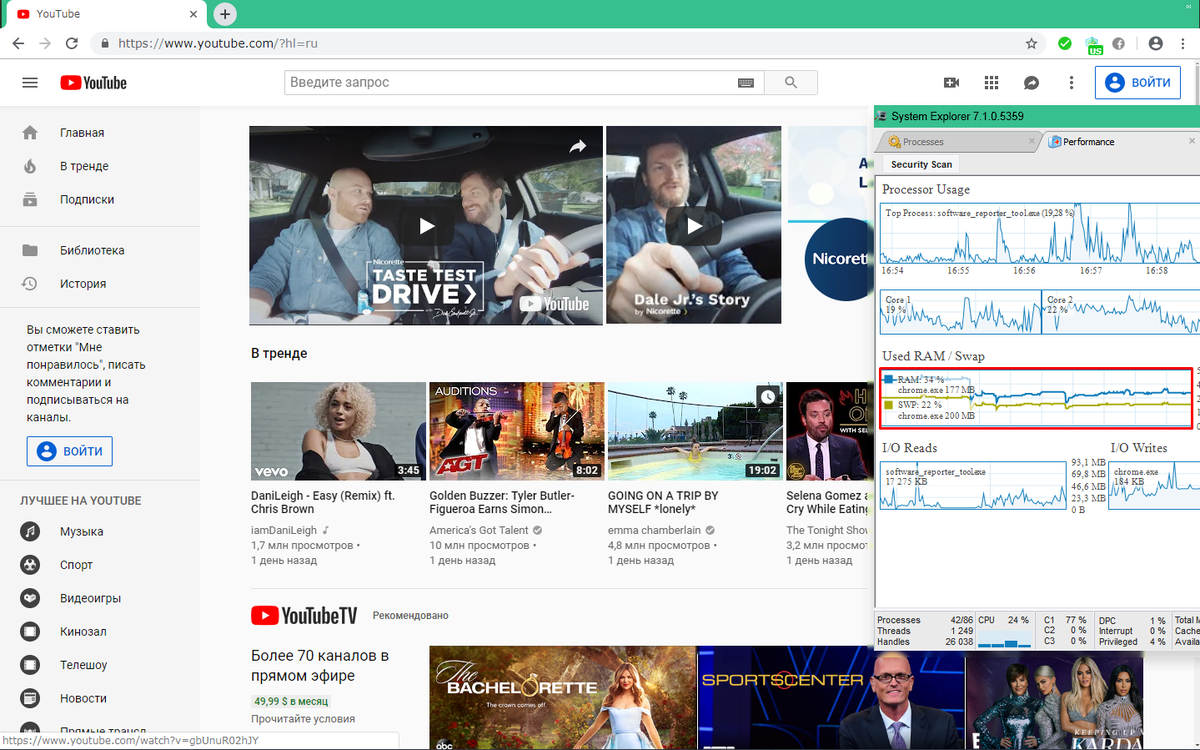Click the YouTube browser tab
The image size is (1200, 750).
click(105, 14)
